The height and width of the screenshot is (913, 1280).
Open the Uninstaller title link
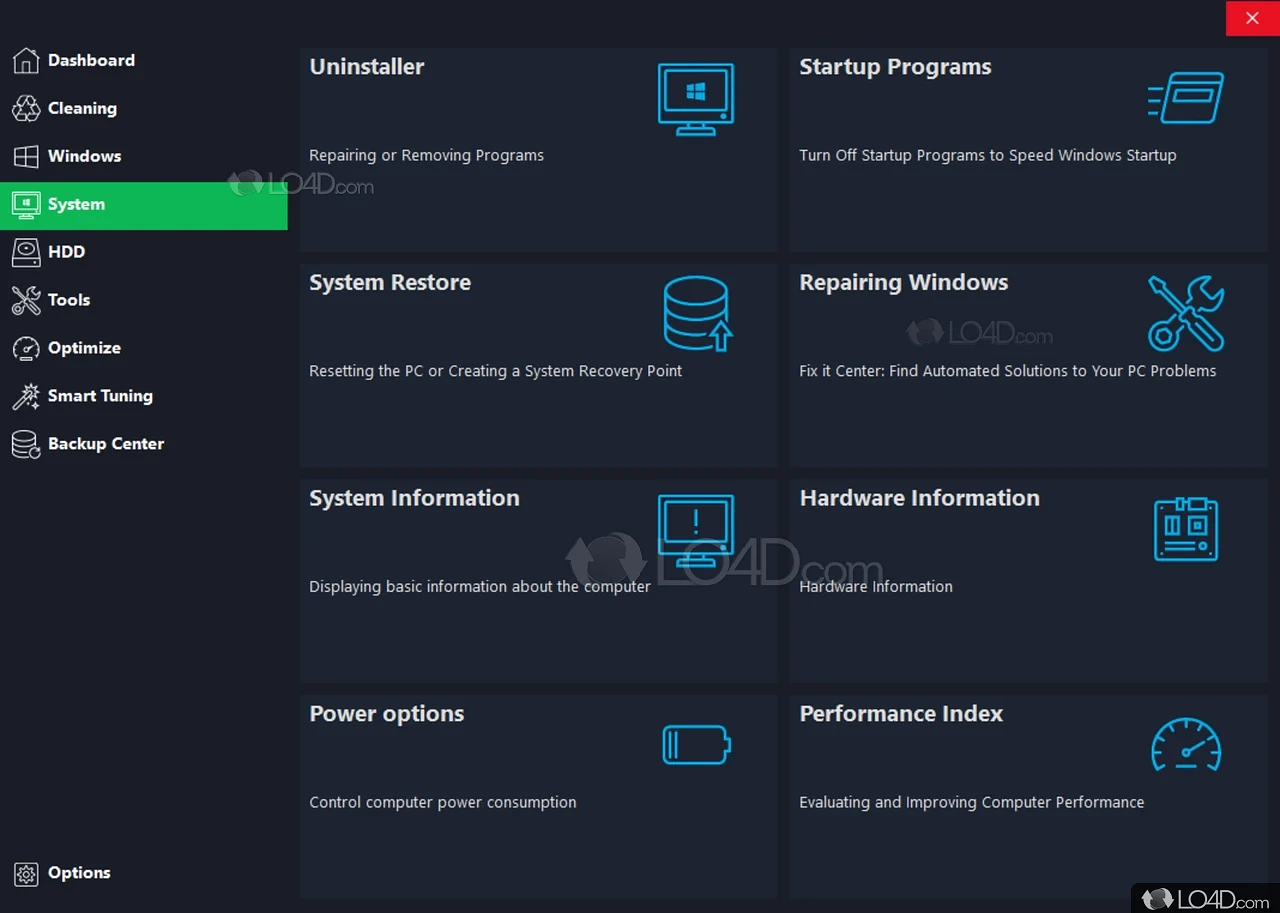click(x=367, y=67)
